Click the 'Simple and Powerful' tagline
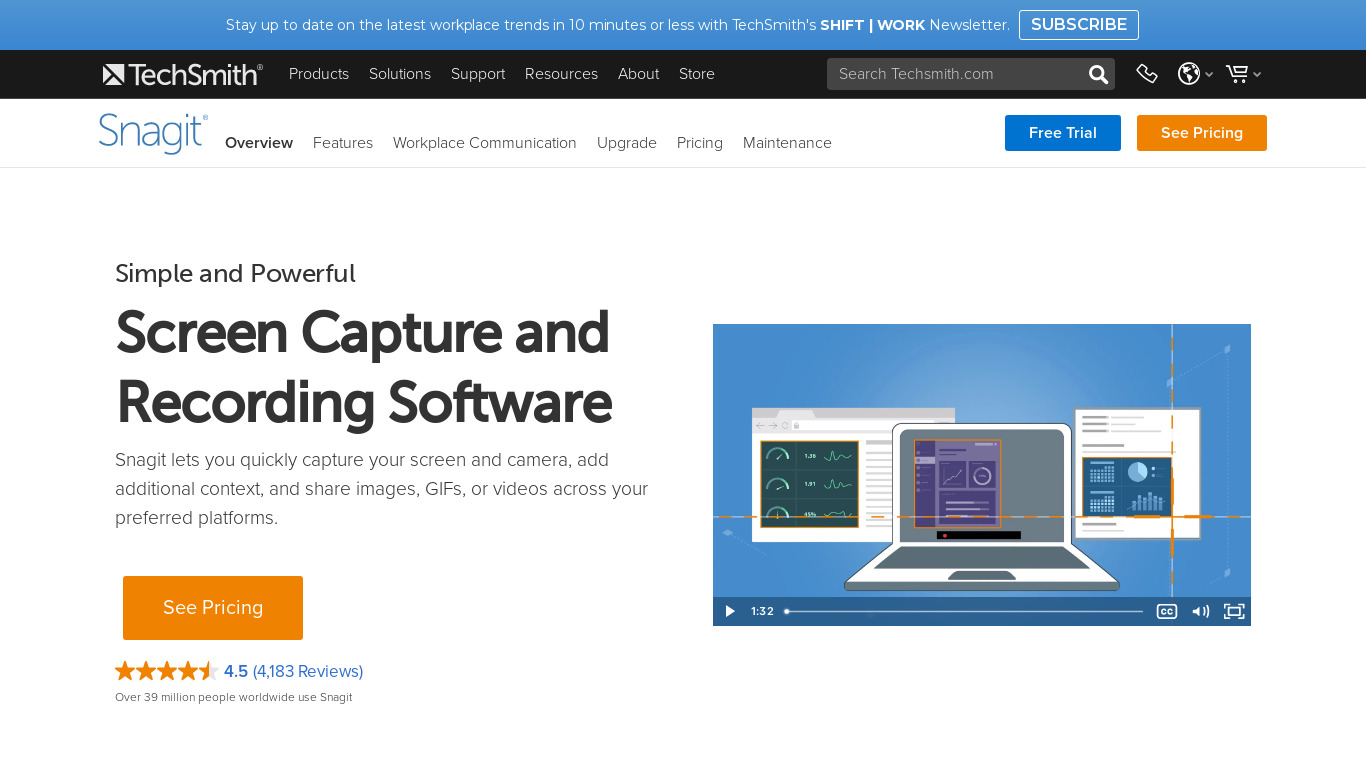 pos(235,273)
